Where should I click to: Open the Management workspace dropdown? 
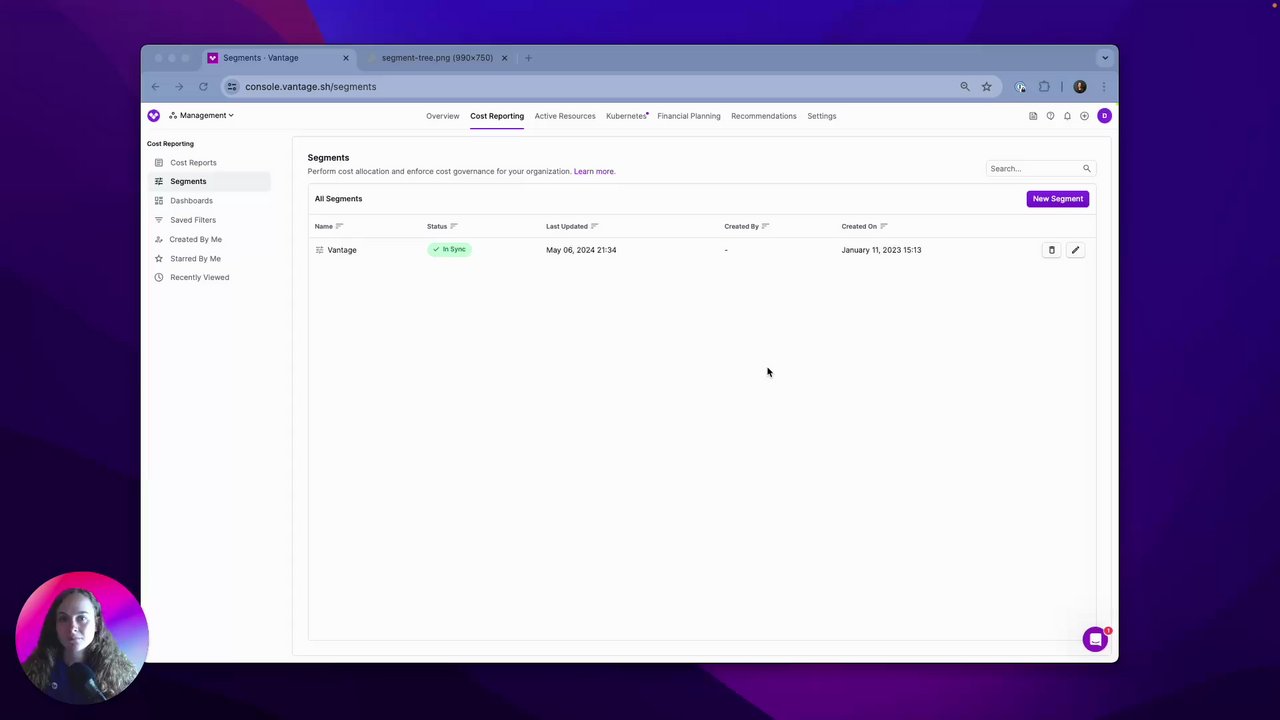(x=201, y=116)
